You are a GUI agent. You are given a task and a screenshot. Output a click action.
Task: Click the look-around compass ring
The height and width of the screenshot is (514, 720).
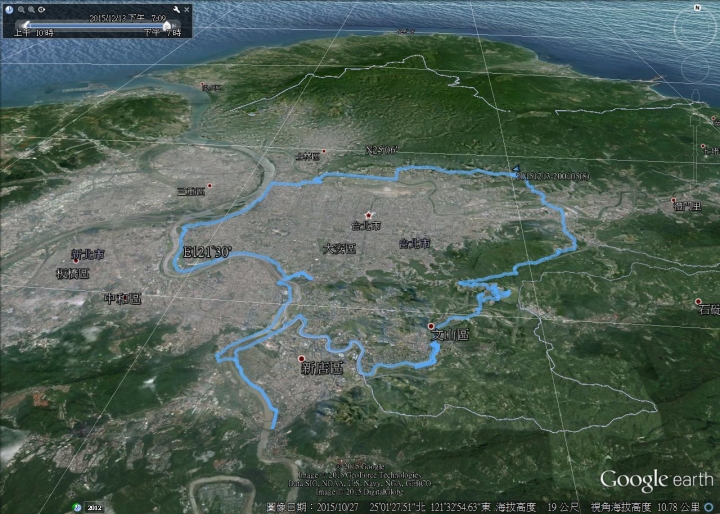(x=696, y=28)
